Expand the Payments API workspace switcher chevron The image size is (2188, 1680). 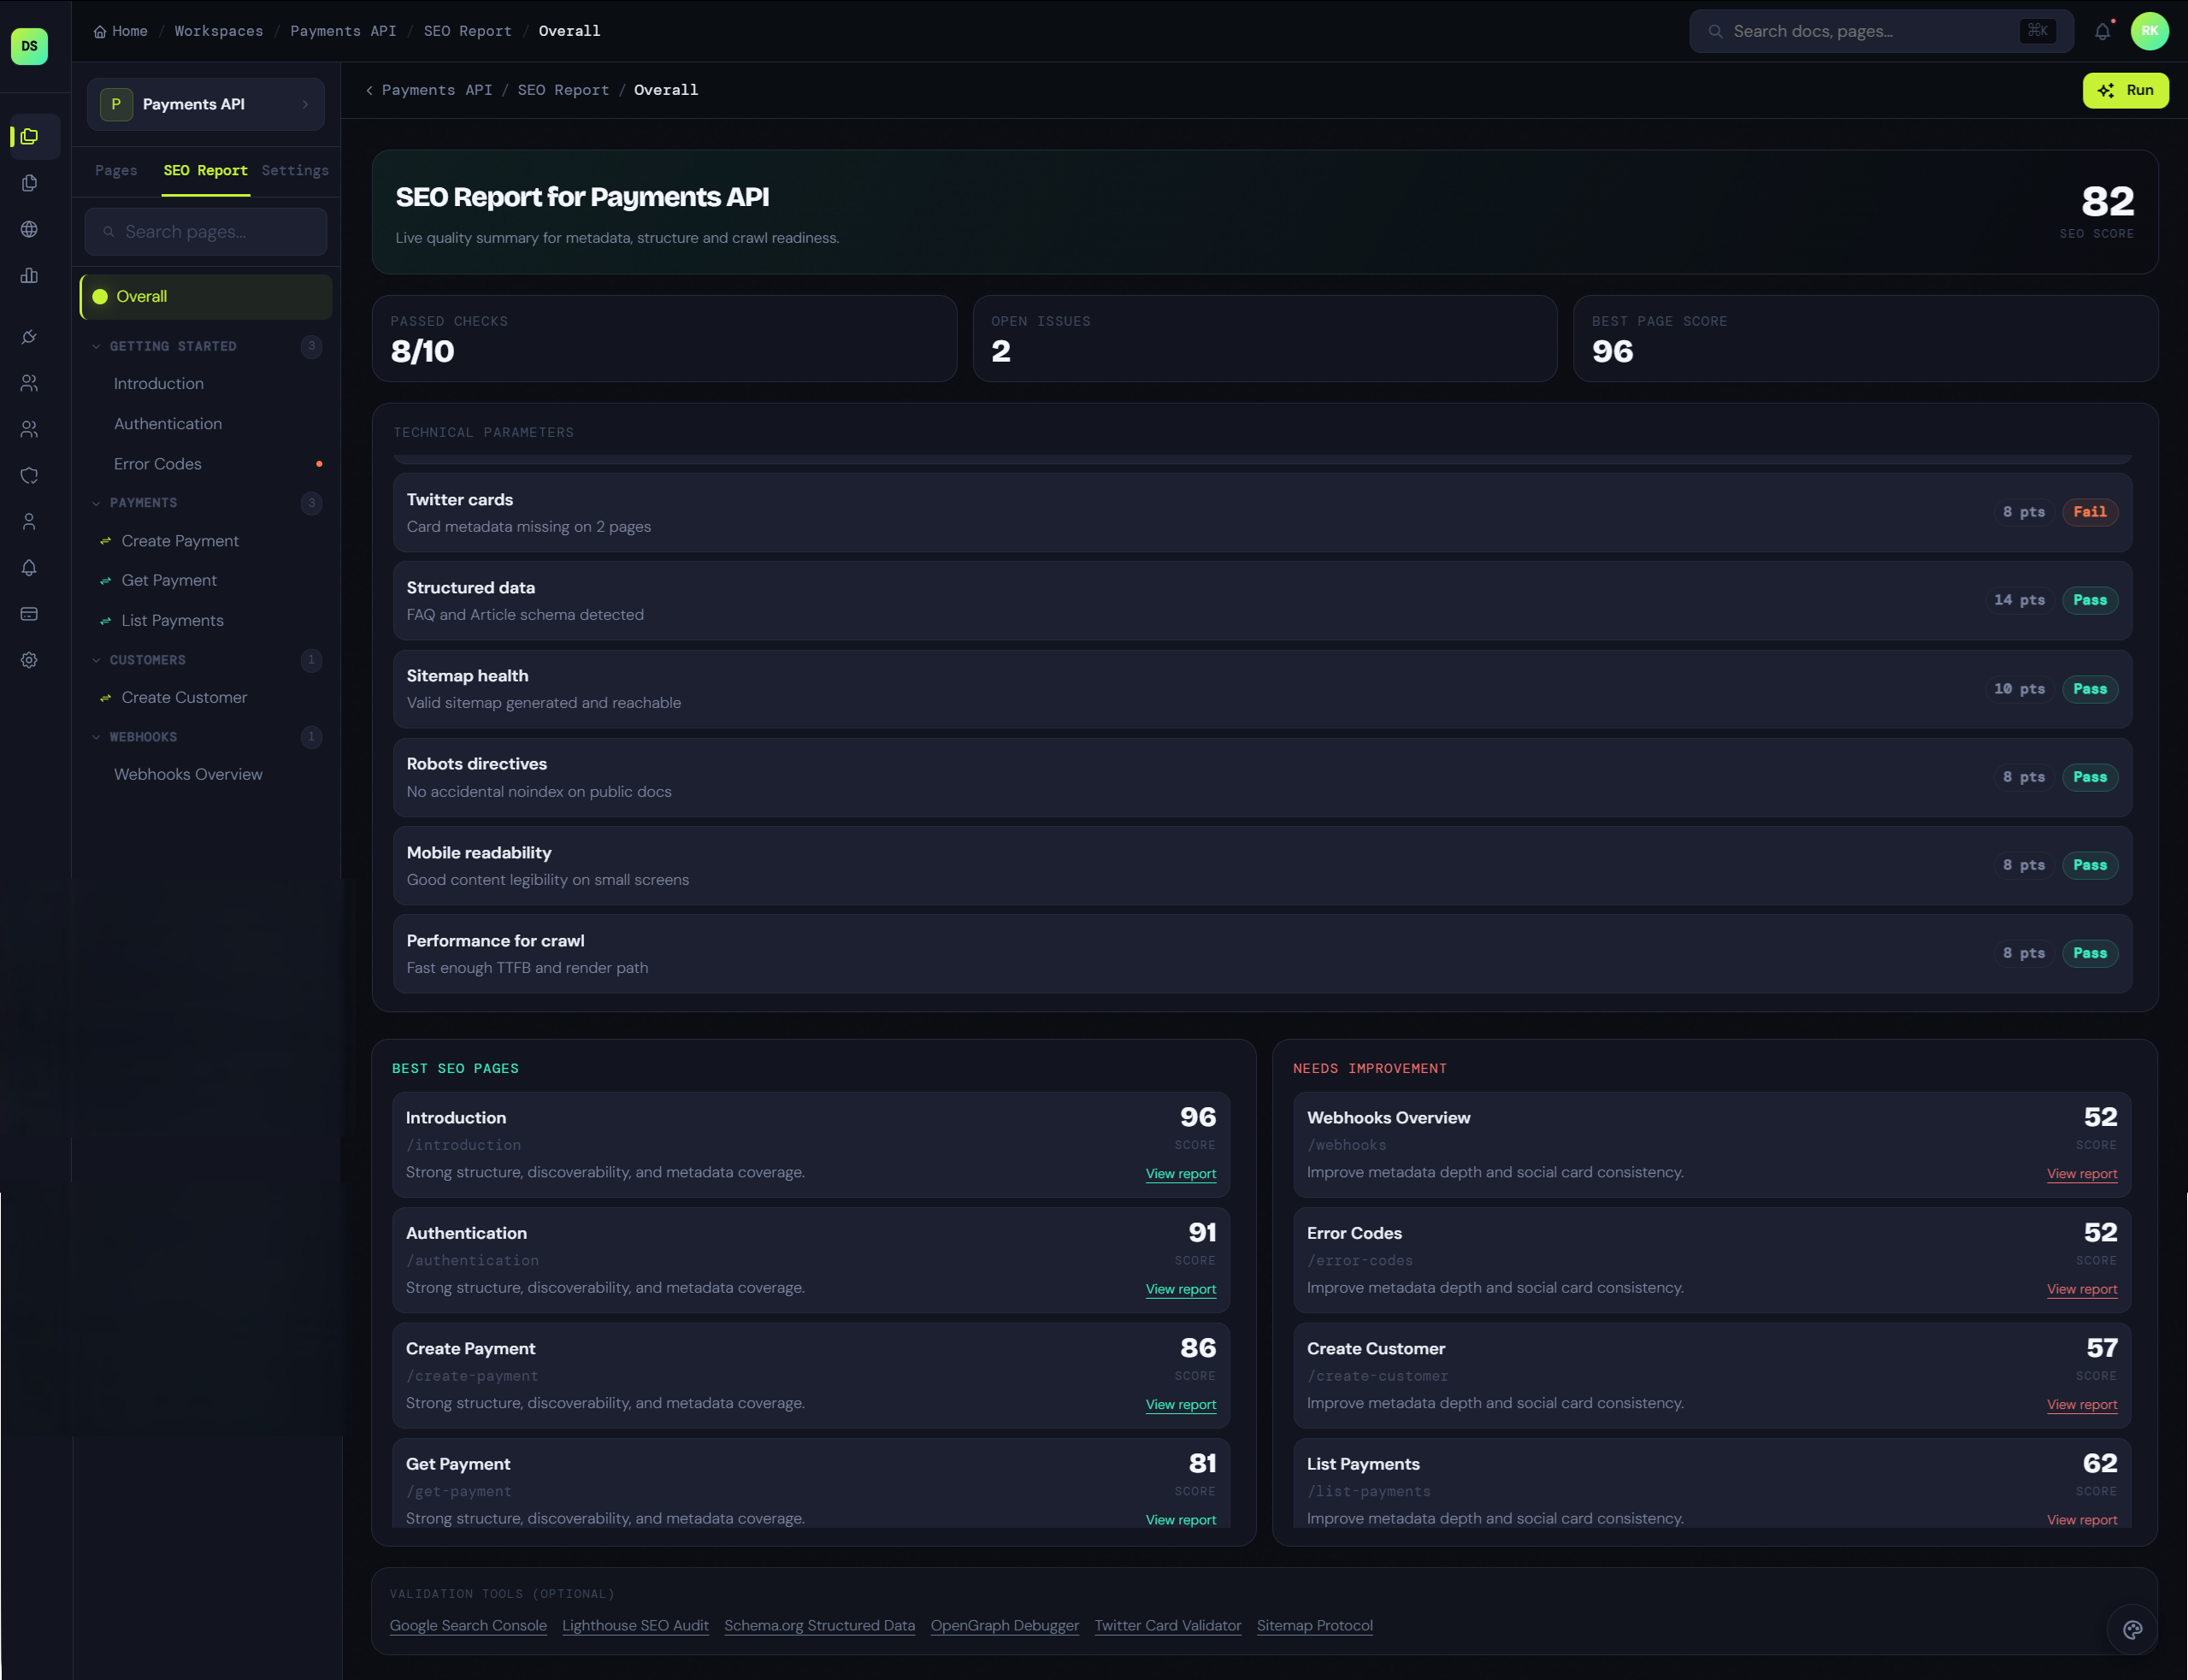coord(306,103)
